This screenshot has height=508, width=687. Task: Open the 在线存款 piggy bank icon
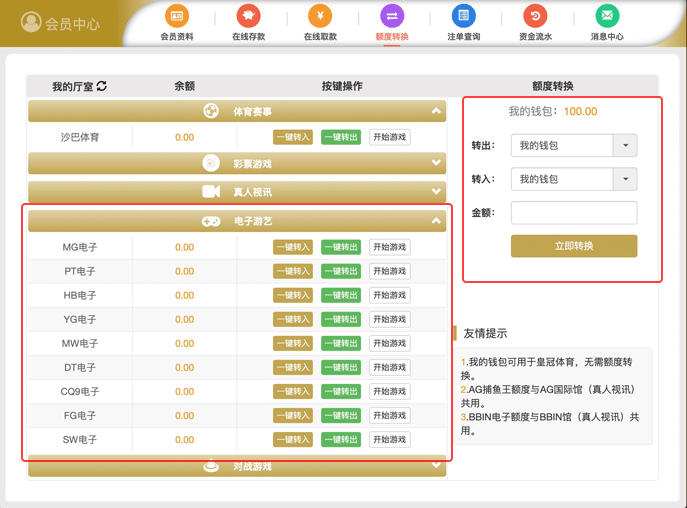248,17
